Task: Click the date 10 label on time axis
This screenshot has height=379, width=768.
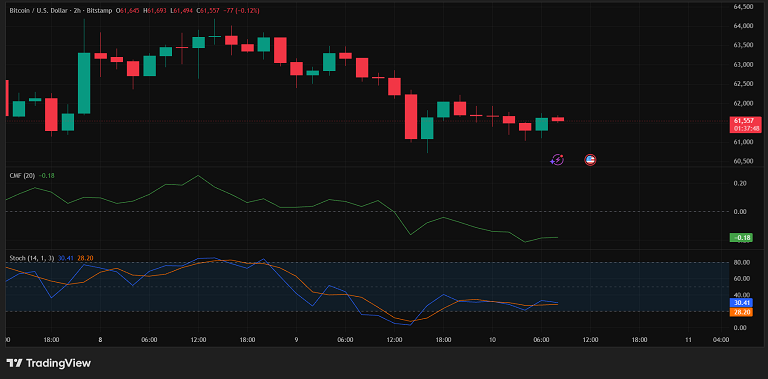Action: (x=492, y=339)
